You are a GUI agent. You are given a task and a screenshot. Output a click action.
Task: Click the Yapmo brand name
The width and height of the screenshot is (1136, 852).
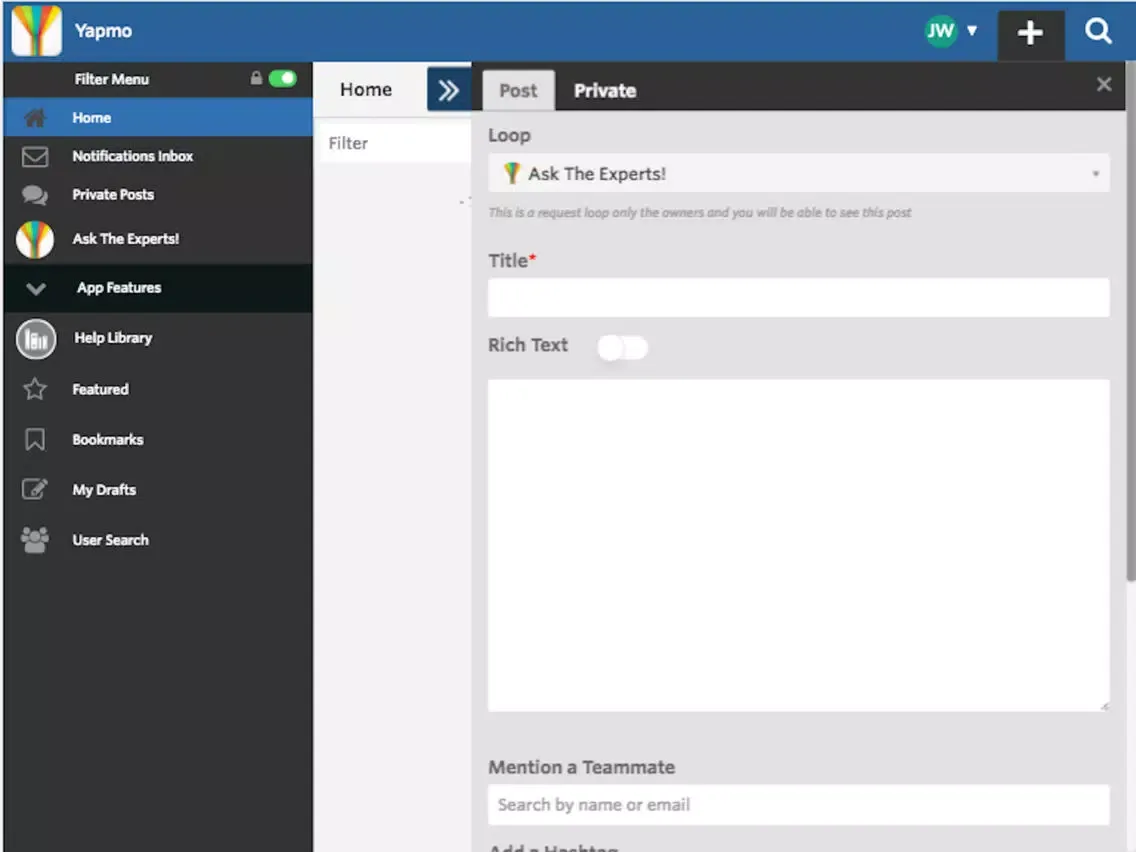tap(104, 31)
